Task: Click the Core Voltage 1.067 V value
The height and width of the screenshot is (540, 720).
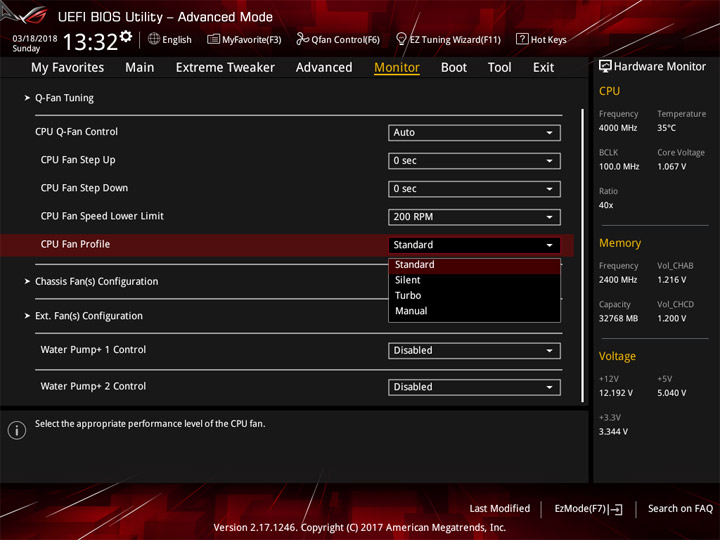Action: (671, 167)
